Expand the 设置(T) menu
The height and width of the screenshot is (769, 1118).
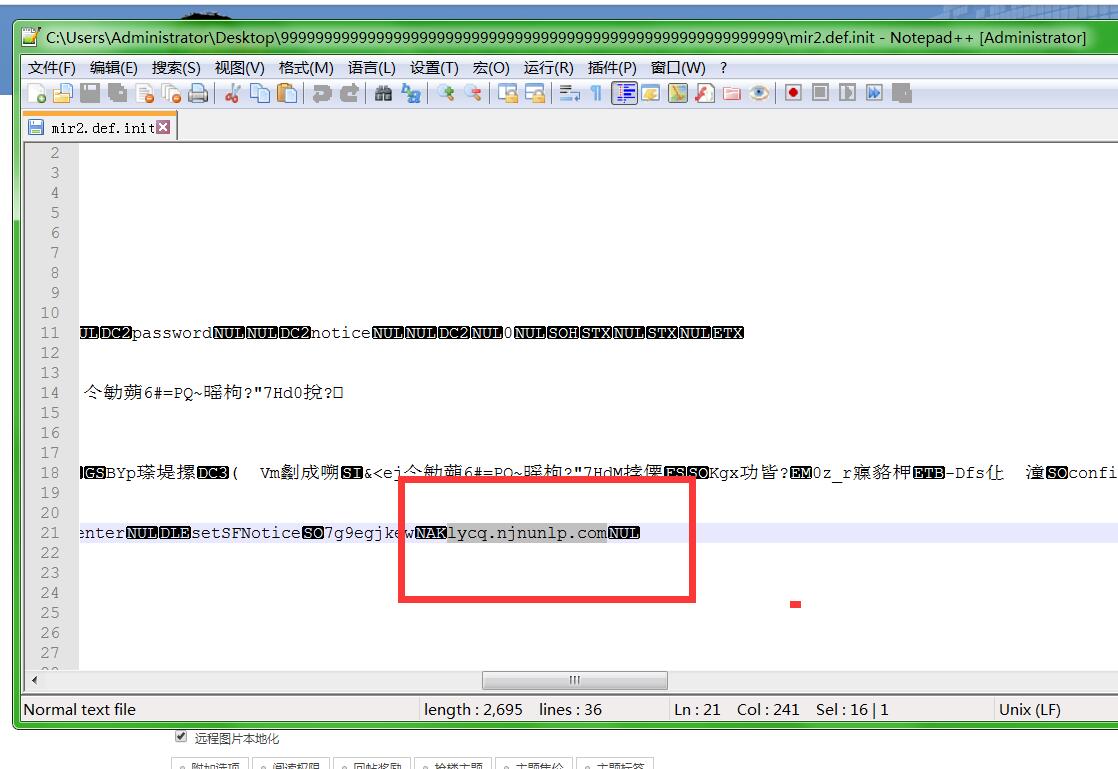point(434,68)
